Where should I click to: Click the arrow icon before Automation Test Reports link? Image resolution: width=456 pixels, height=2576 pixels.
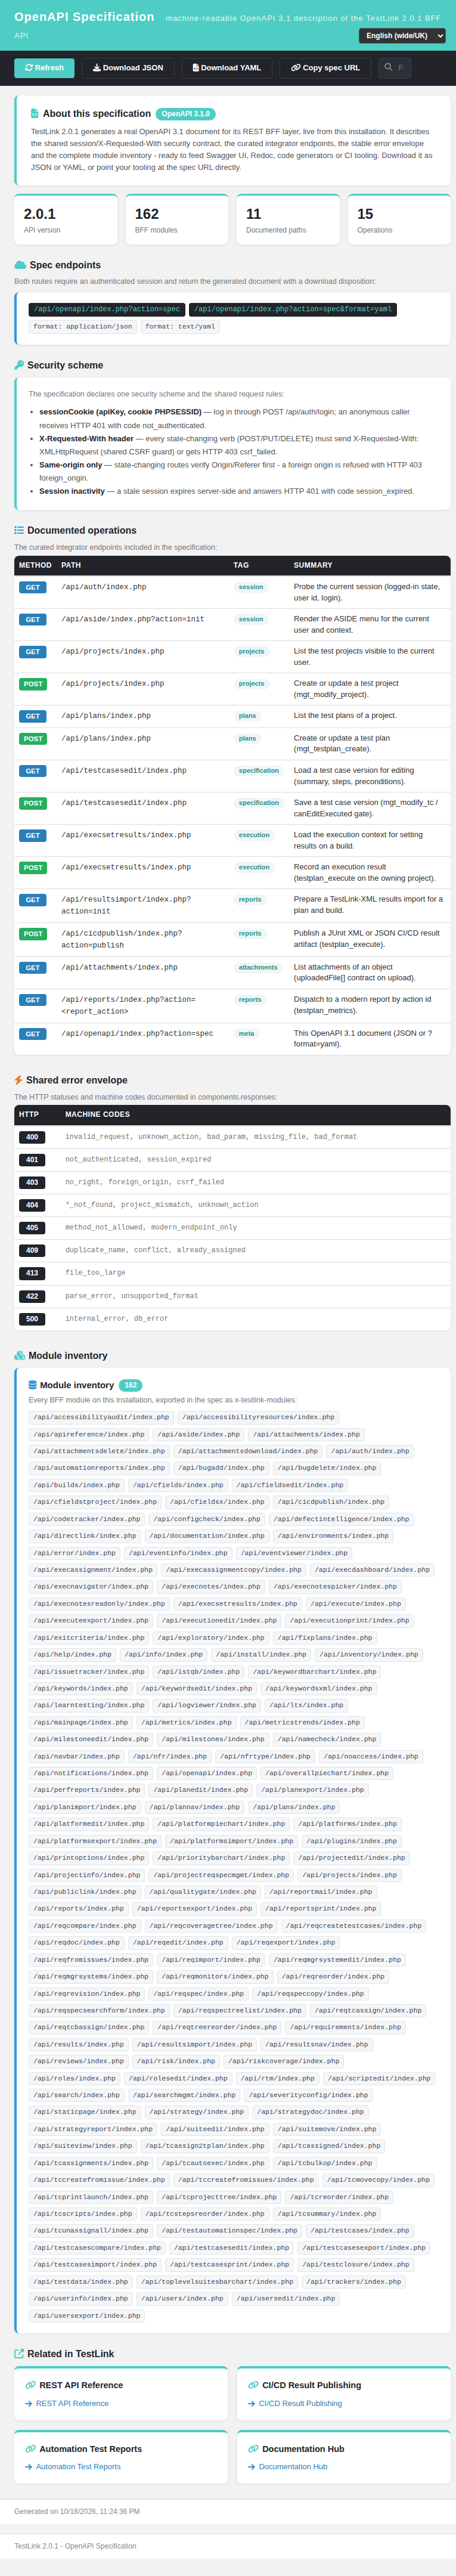click(28, 2467)
